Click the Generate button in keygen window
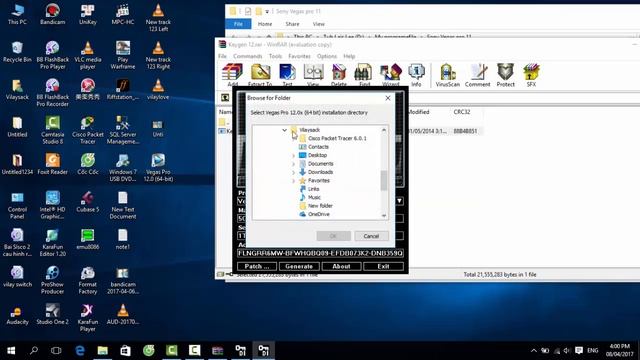 coord(299,266)
